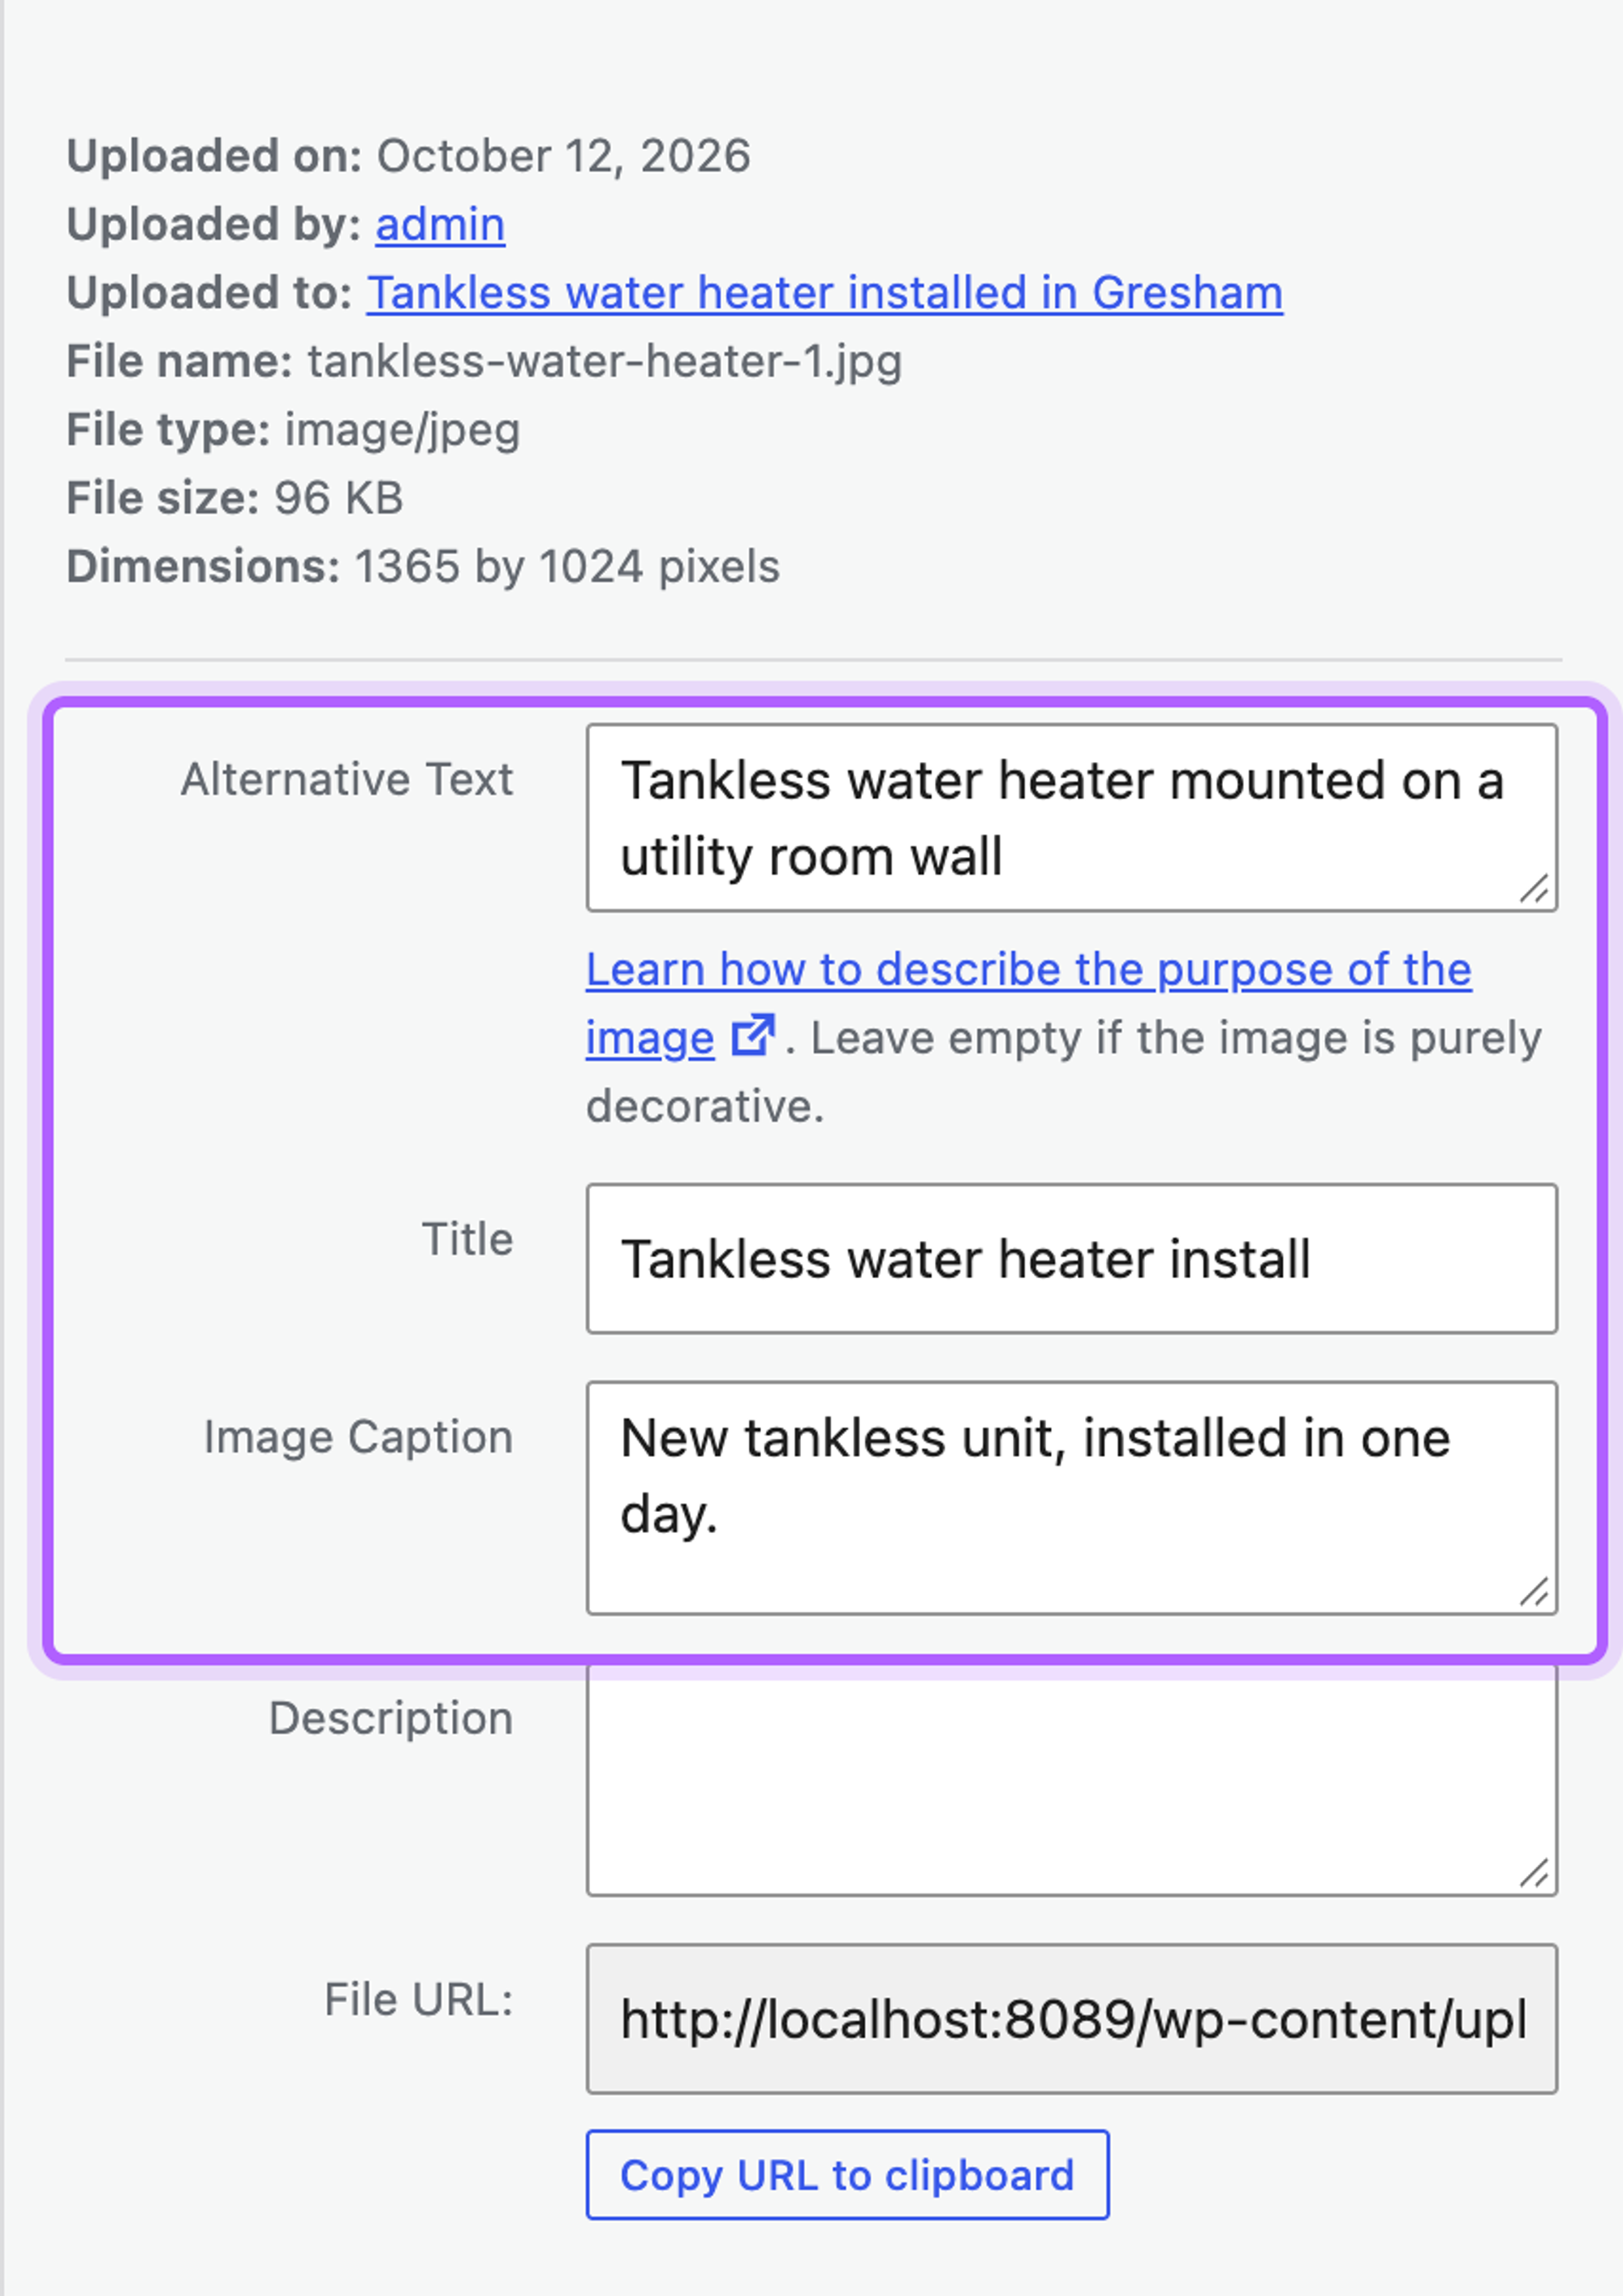Image resolution: width=1623 pixels, height=2296 pixels.
Task: Select the File URL field
Action: coord(1072,2019)
